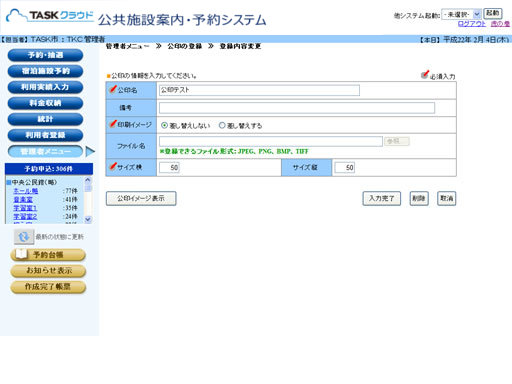
Task: Open the 音楽室 link
Action: point(23,200)
